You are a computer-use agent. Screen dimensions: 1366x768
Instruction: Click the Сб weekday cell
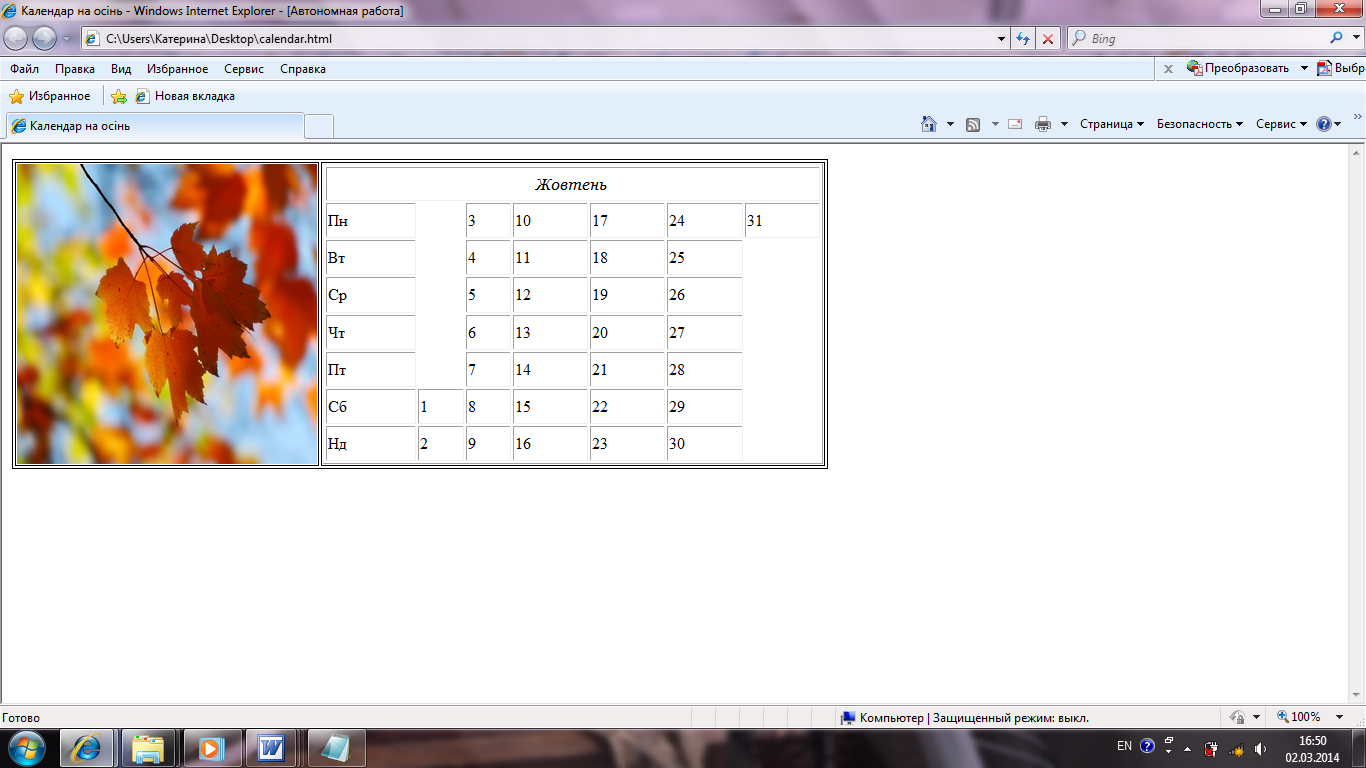coord(370,407)
